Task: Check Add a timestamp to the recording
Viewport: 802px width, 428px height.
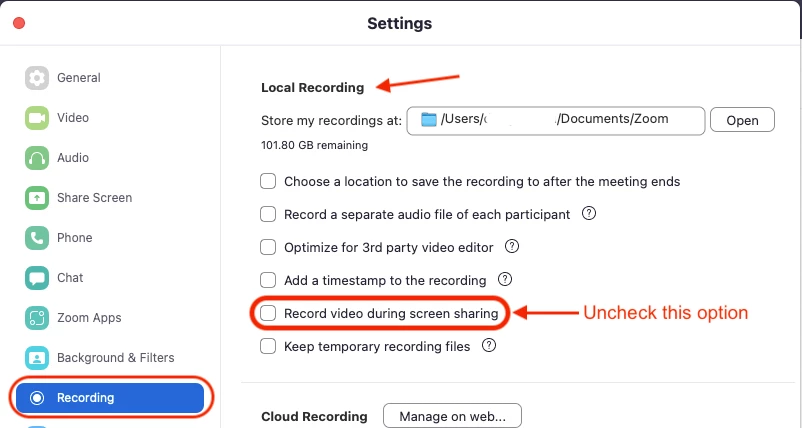Action: pos(268,280)
